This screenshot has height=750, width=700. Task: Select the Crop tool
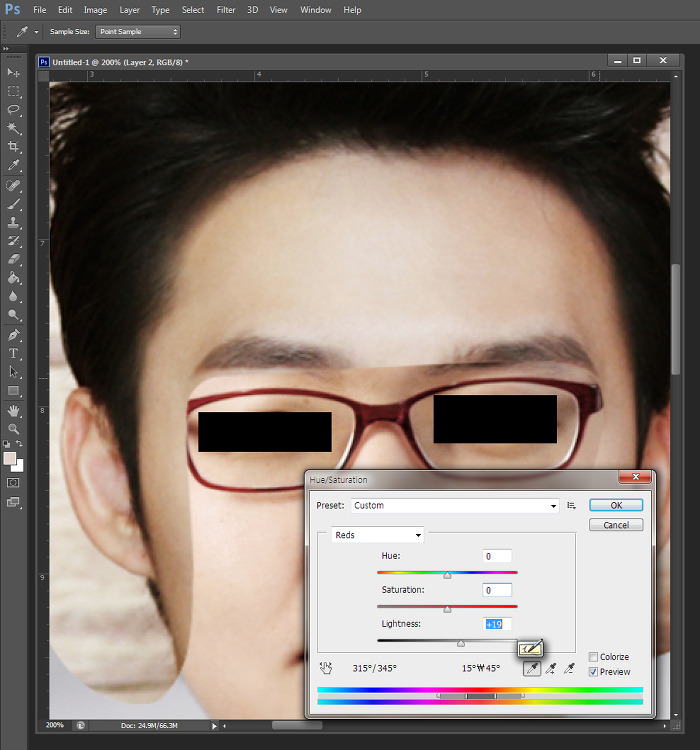pos(14,147)
